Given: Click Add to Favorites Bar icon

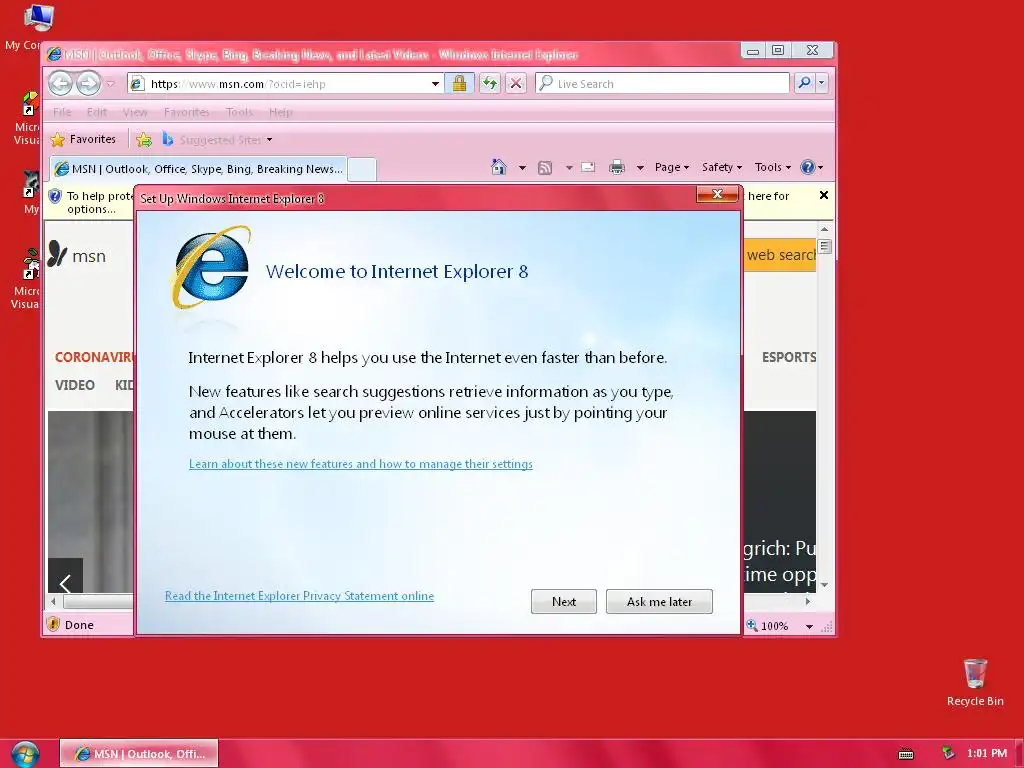Looking at the screenshot, I should [144, 140].
